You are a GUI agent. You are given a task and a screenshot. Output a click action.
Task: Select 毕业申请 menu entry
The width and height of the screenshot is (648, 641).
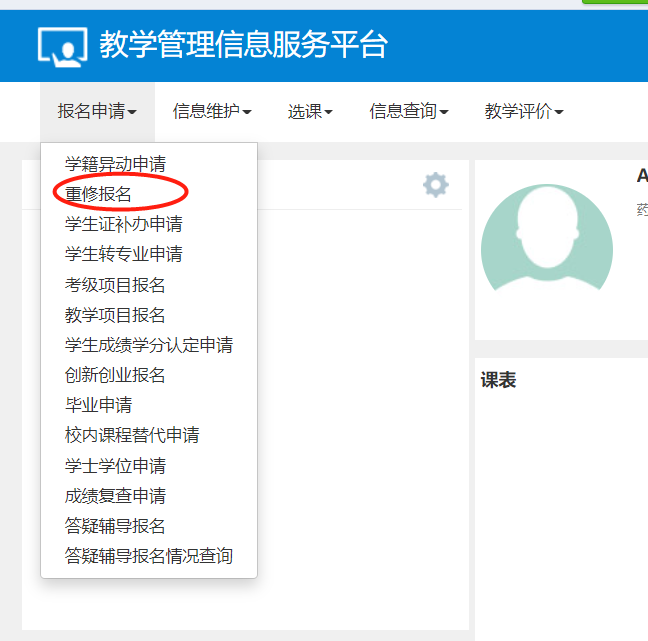pos(98,405)
